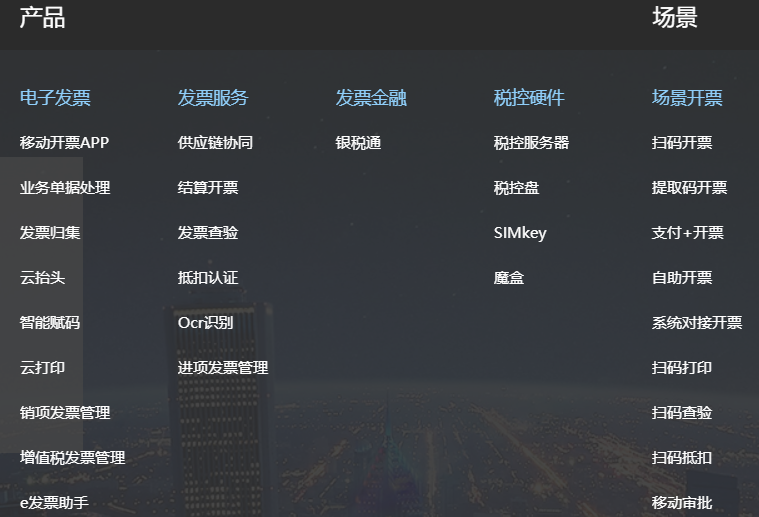Open the 云抬头 product link
The width and height of the screenshot is (759, 517).
(42, 278)
